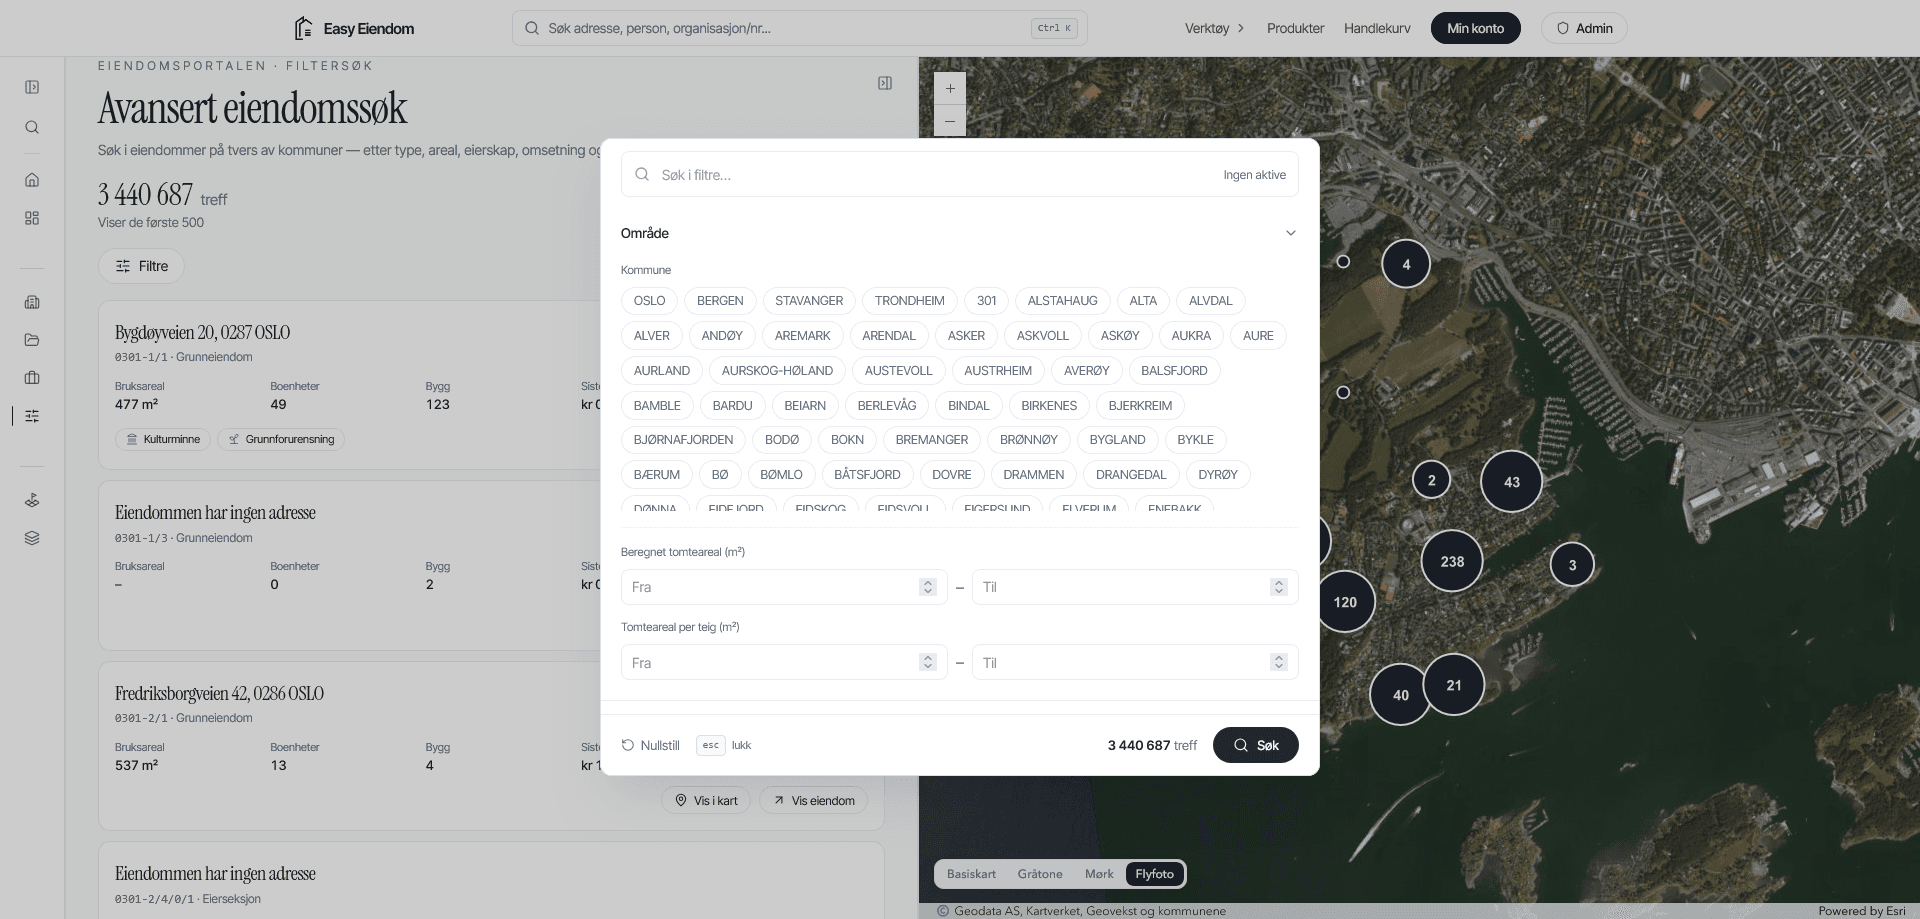Toggle the OSLO kommune filter chip
1920x919 pixels.
(649, 301)
